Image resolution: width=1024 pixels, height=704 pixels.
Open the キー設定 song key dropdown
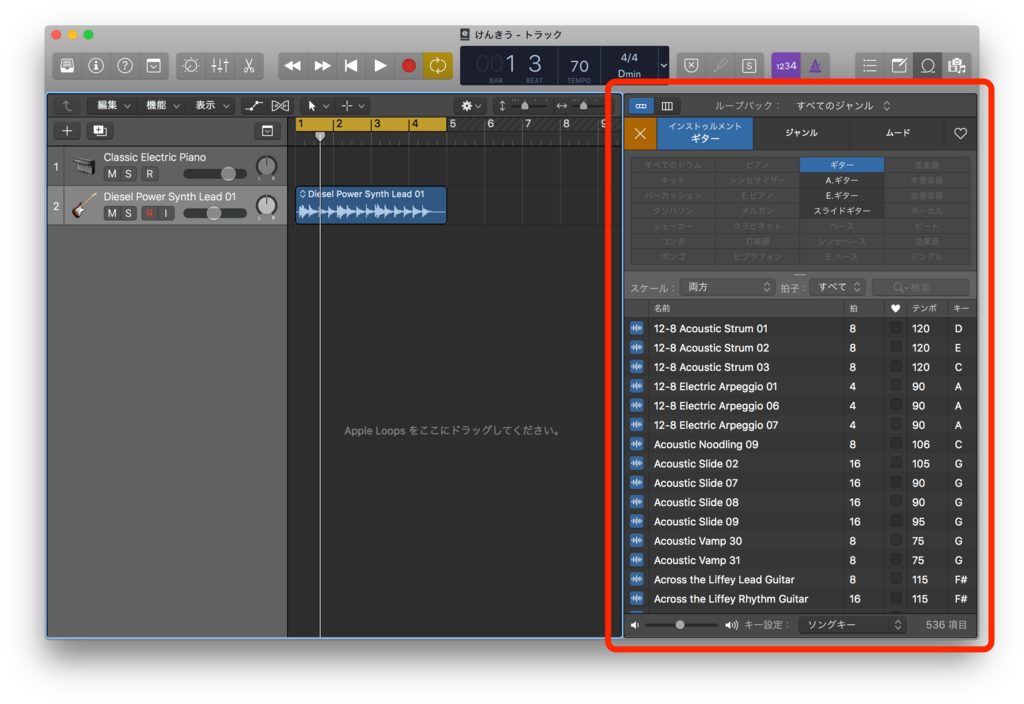852,625
